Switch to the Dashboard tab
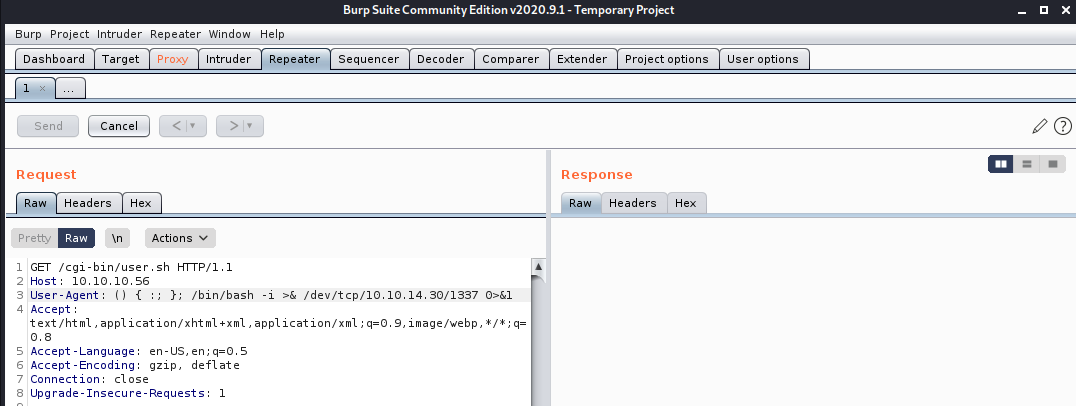Screen dimensions: 1076x406 click(x=54, y=59)
